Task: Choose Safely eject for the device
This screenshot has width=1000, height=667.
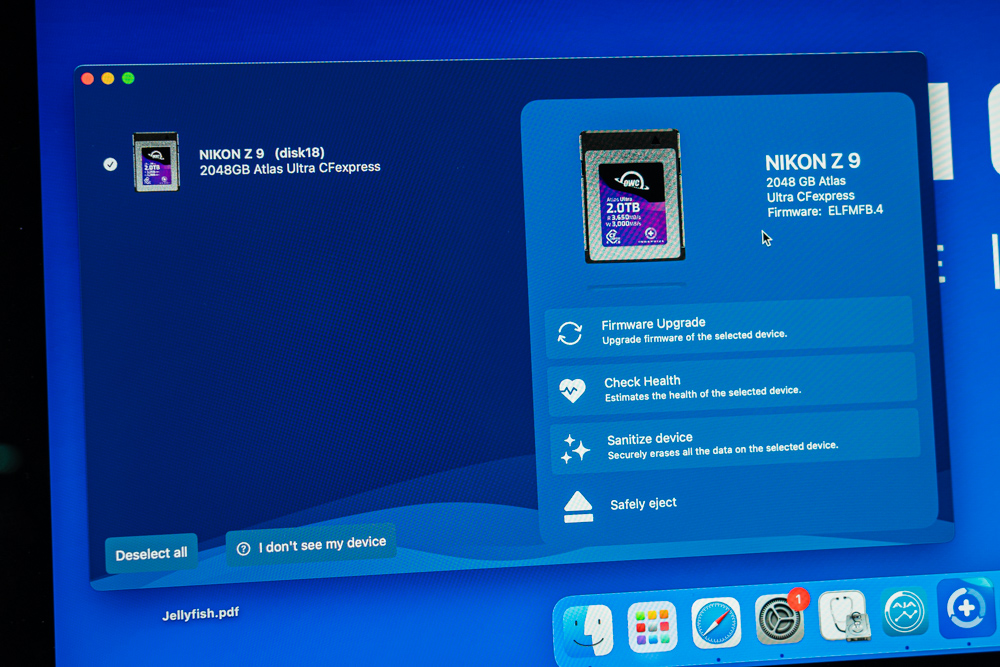Action: tap(643, 504)
